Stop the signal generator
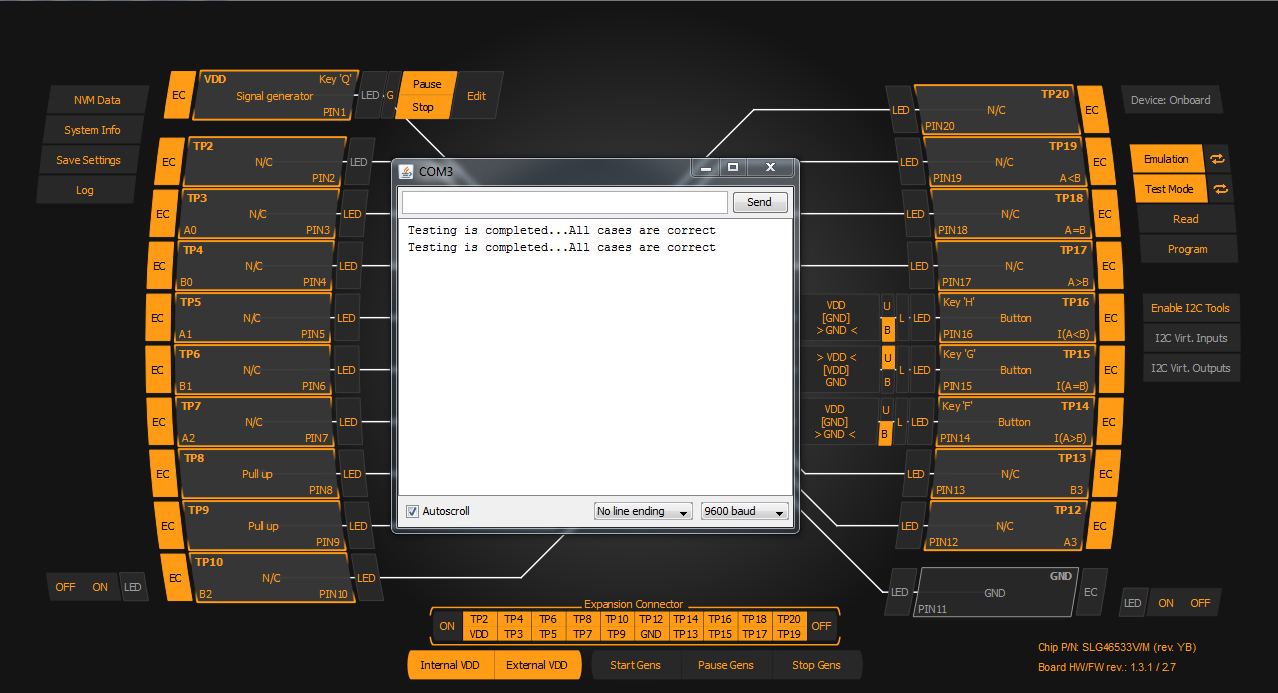This screenshot has width=1278, height=693. point(423,107)
